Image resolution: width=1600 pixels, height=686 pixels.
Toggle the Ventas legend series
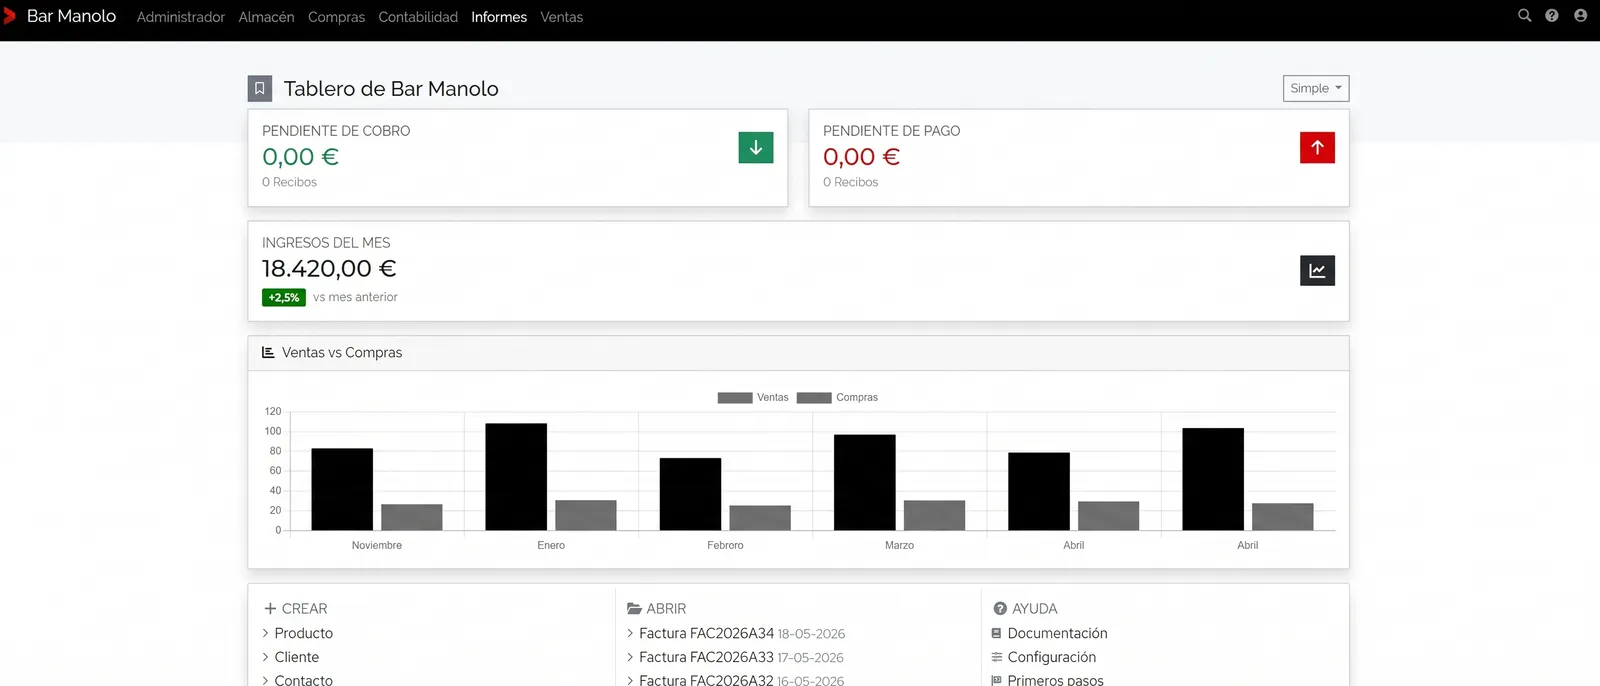[x=753, y=397]
